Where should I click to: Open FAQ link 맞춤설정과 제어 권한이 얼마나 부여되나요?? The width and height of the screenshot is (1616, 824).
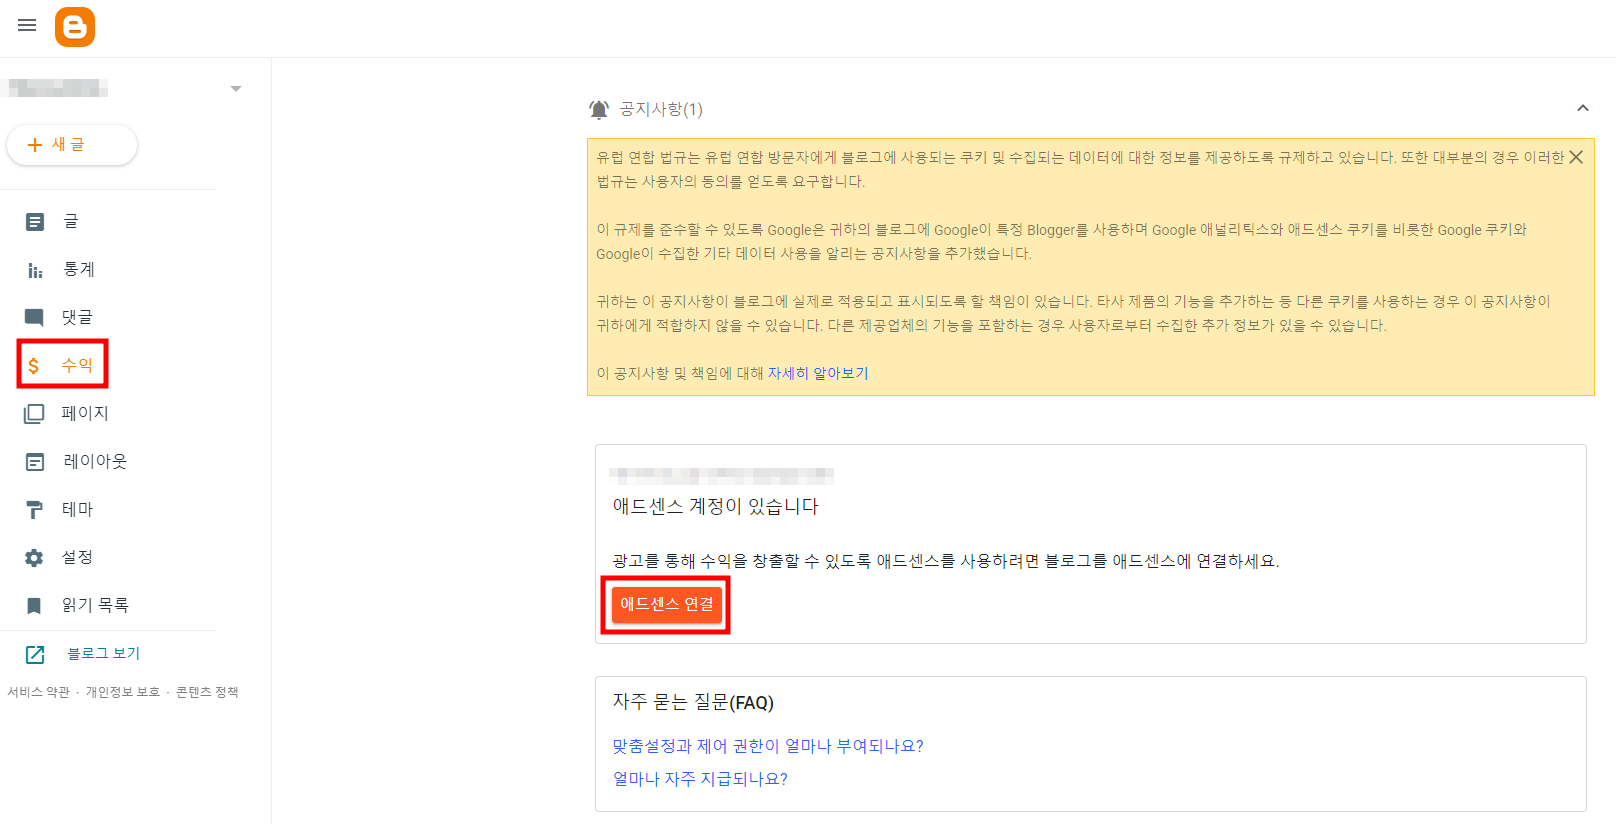click(x=768, y=746)
